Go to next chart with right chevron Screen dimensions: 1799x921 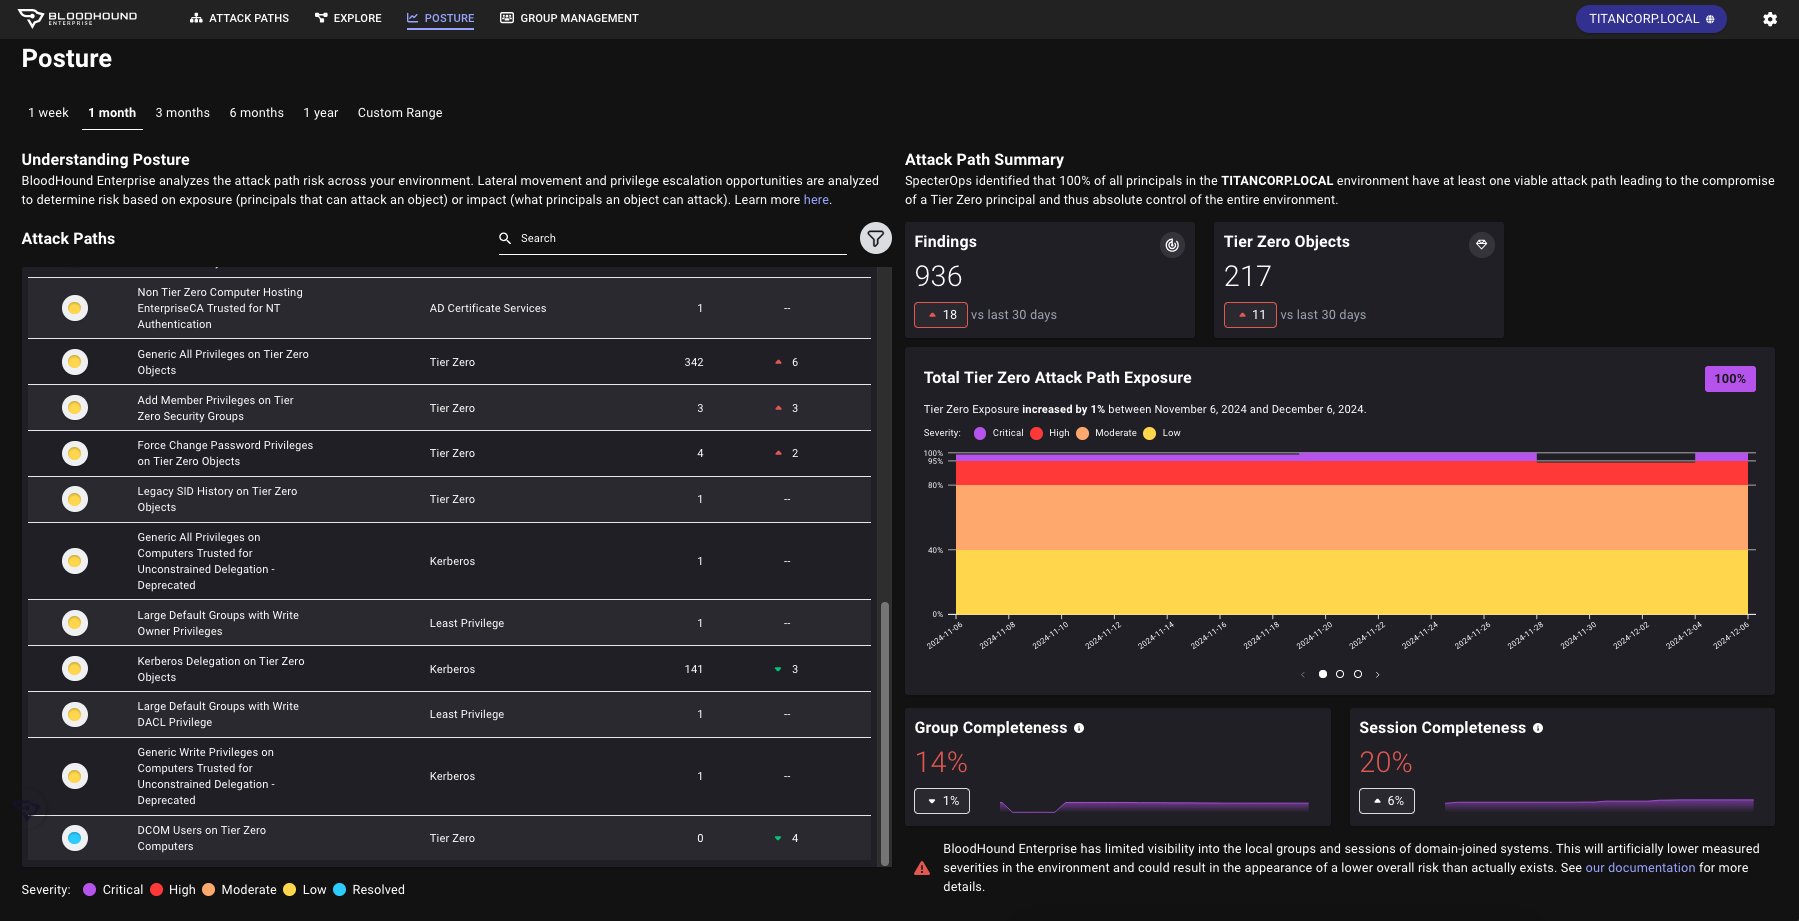tap(1377, 674)
